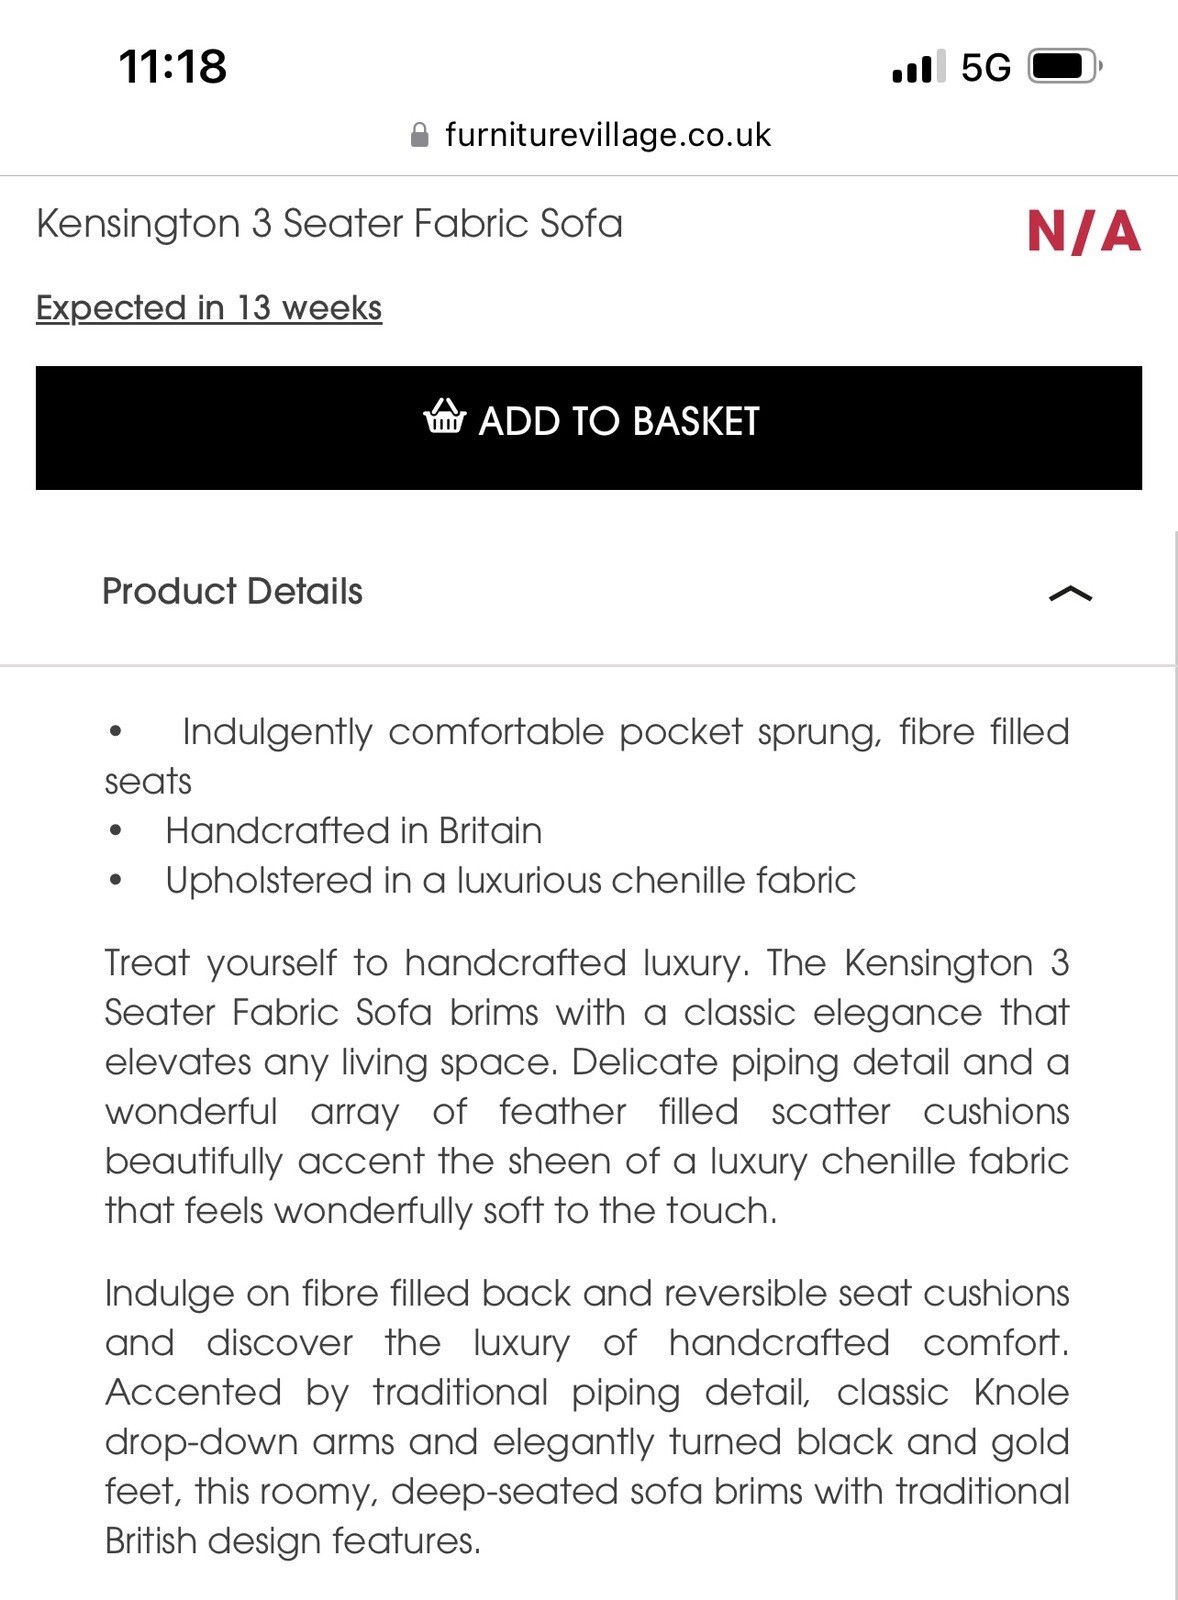
Task: Tap the 5G network indicator
Action: [985, 68]
